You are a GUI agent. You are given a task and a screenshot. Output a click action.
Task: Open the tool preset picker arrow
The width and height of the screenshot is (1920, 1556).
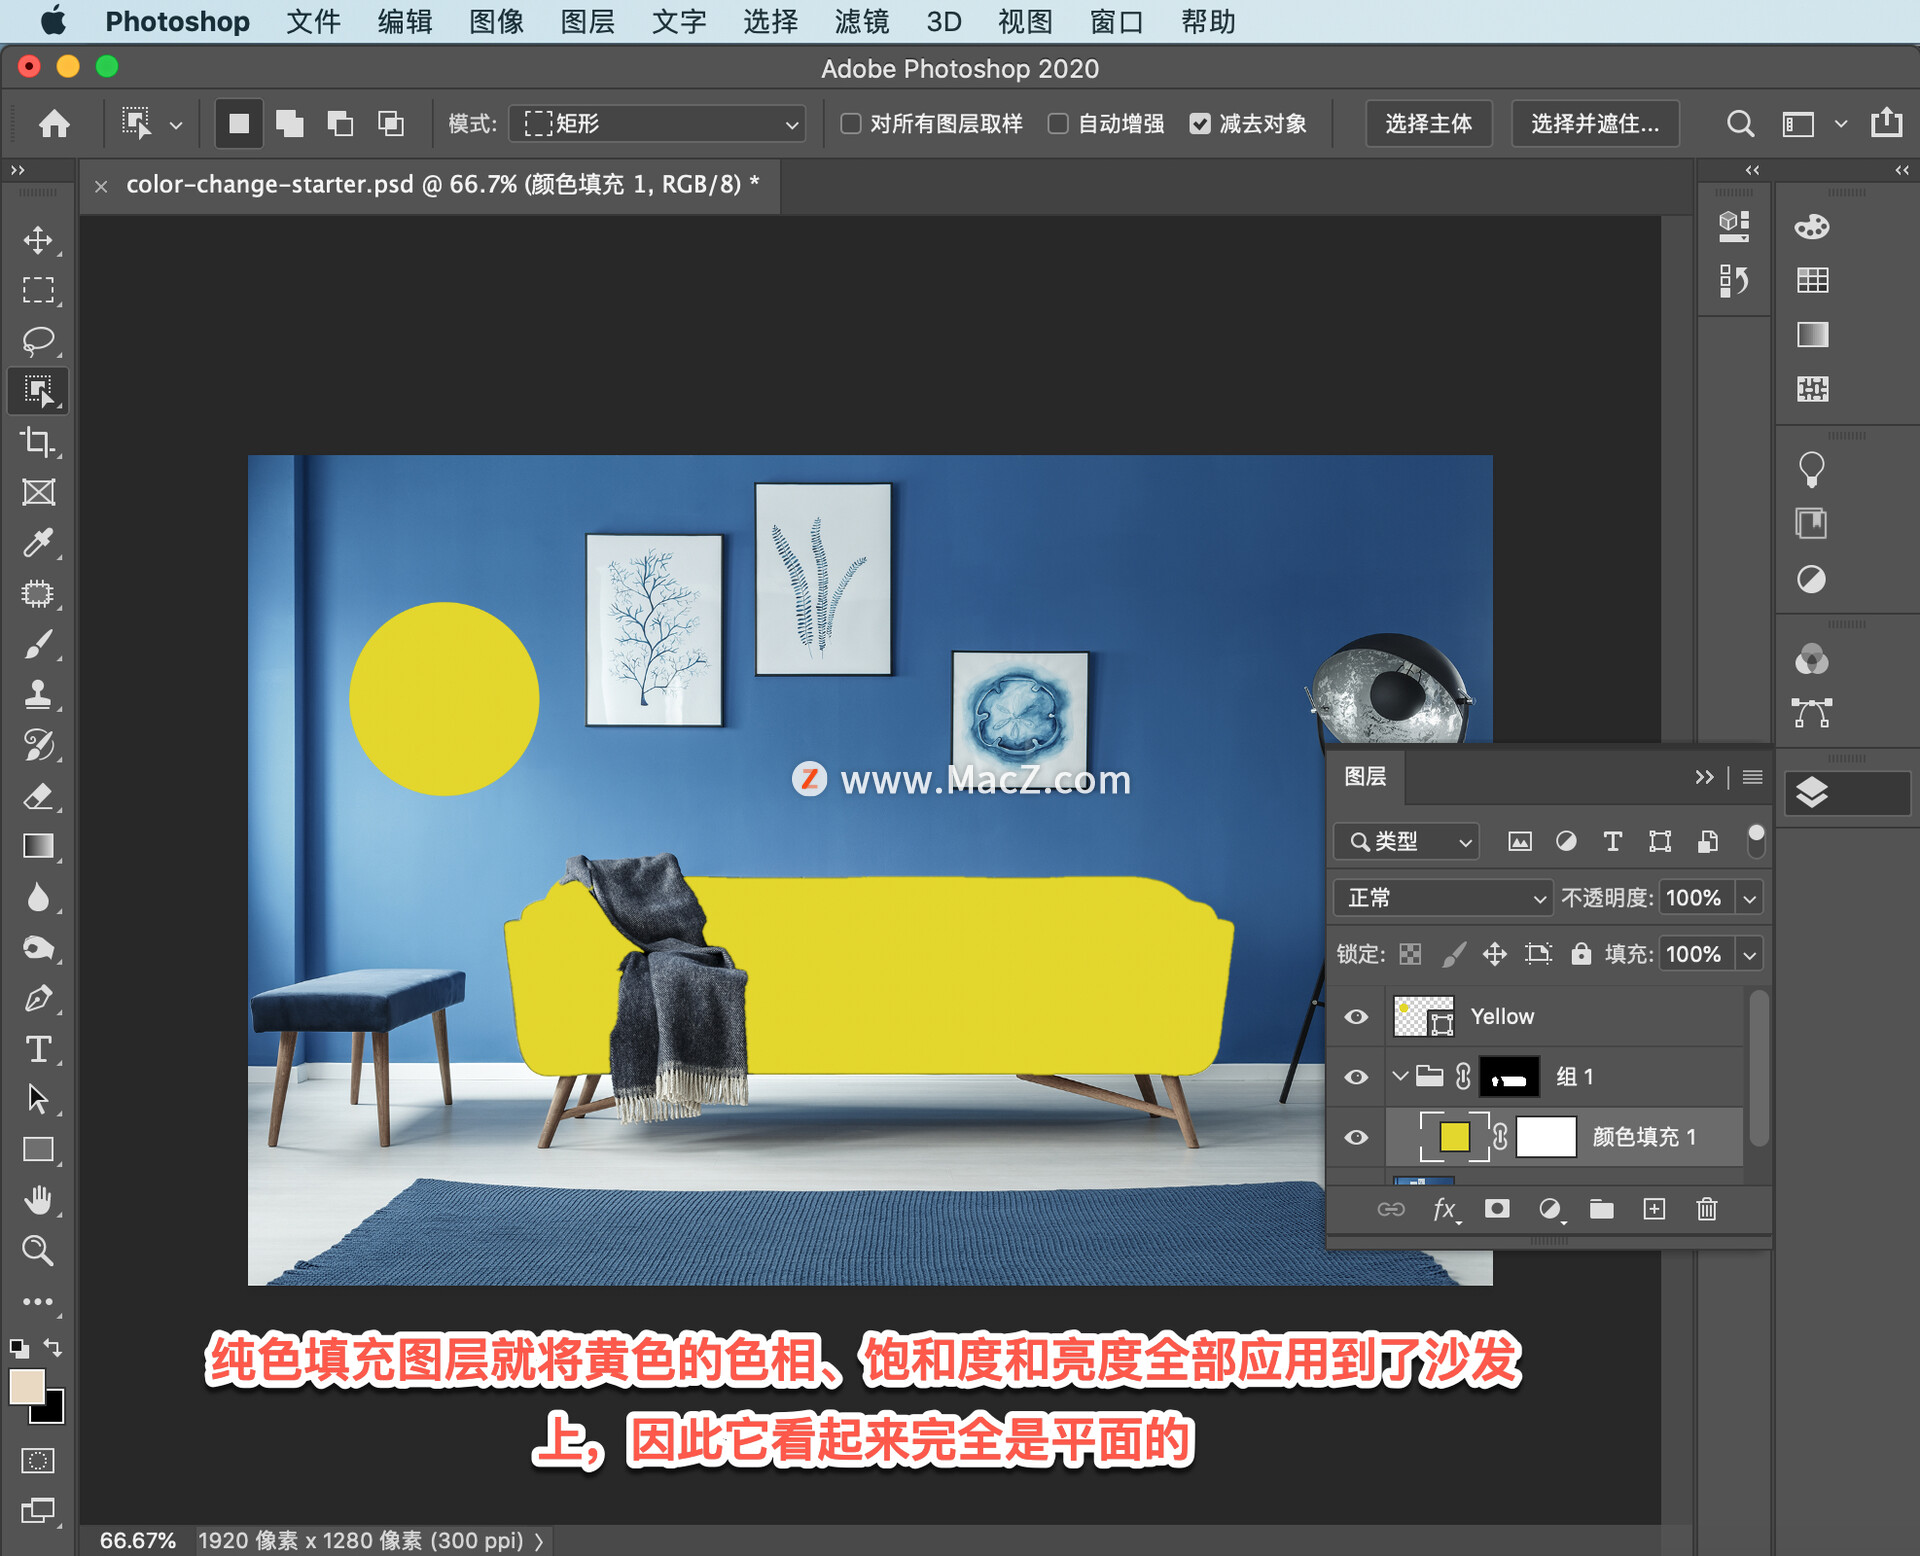click(176, 126)
